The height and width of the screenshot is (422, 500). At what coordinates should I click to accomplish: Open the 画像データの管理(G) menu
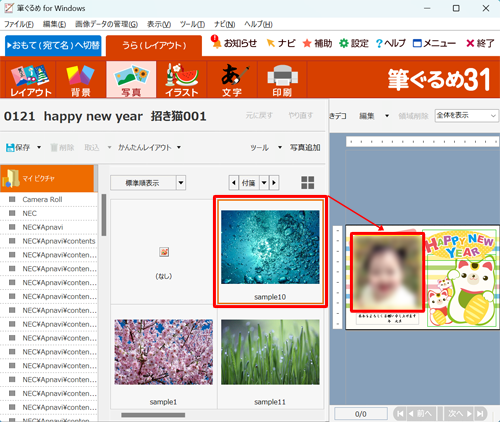(106, 24)
